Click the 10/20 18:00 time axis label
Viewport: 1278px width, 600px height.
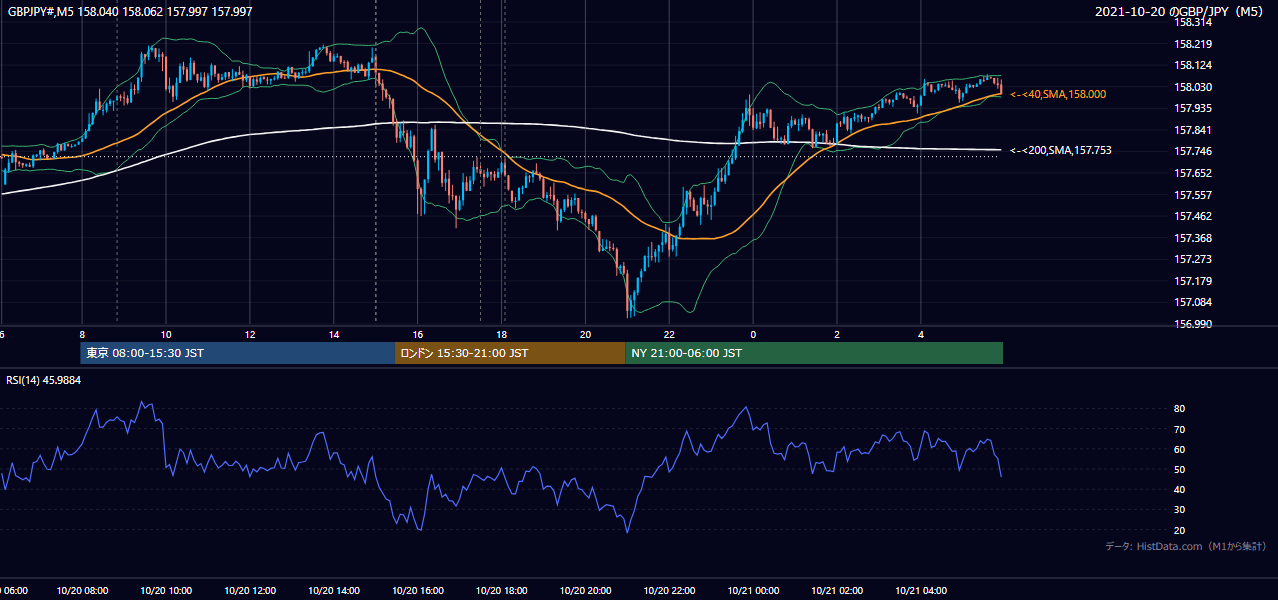[x=502, y=591]
